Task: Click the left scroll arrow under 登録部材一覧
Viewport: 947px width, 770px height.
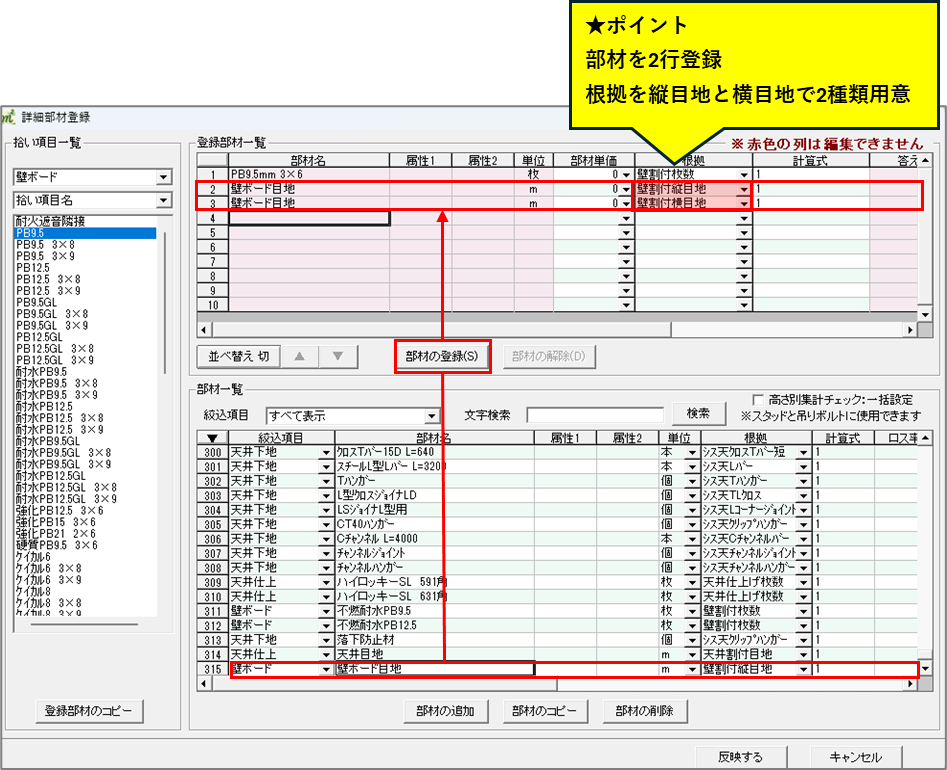Action: tap(204, 329)
